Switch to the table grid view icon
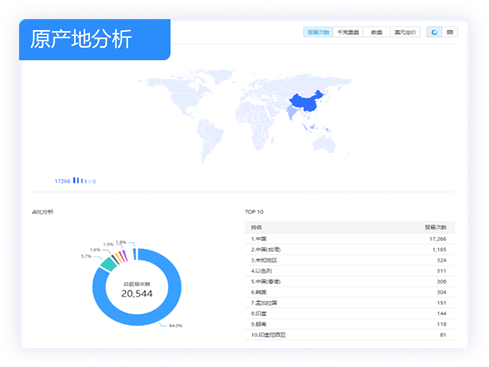Image resolution: width=489 pixels, height=367 pixels. 450,32
